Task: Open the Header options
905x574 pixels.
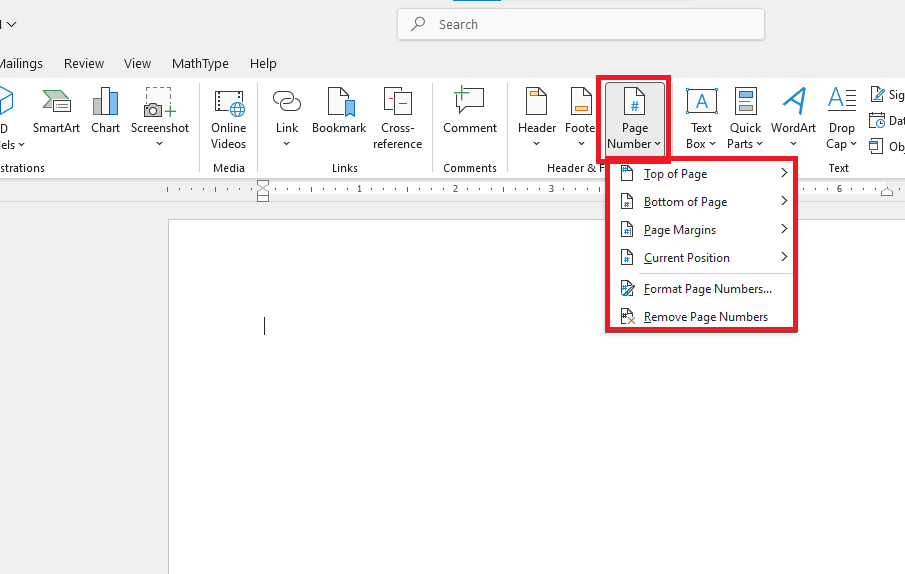Action: [537, 118]
